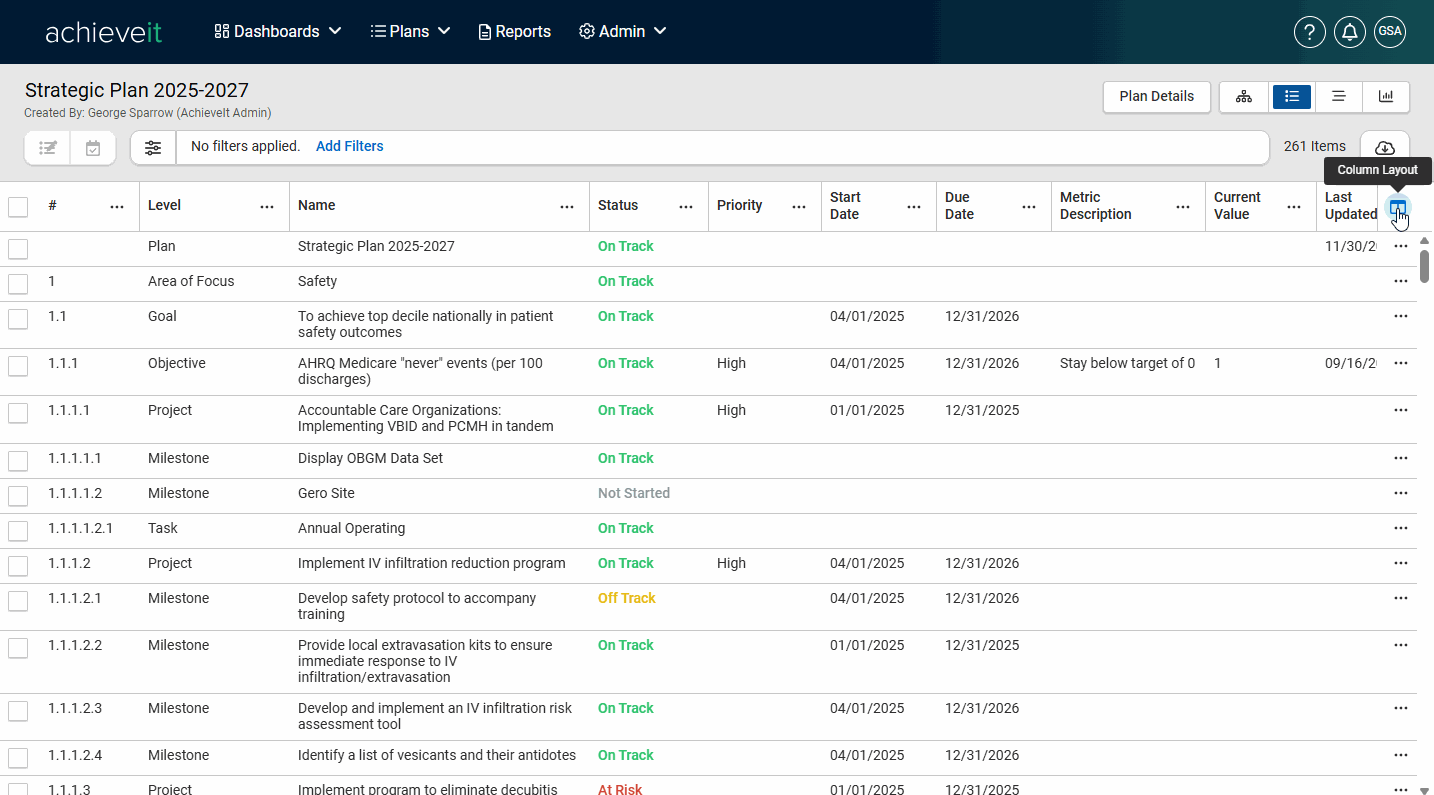Open the Help question mark icon

[x=1310, y=32]
